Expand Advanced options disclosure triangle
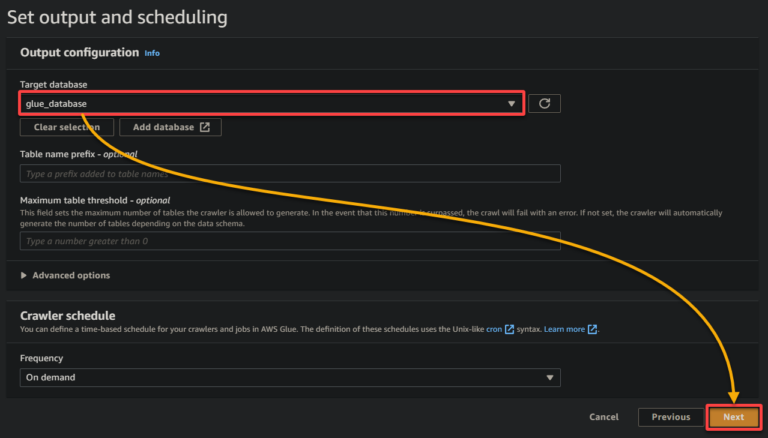 tap(24, 275)
